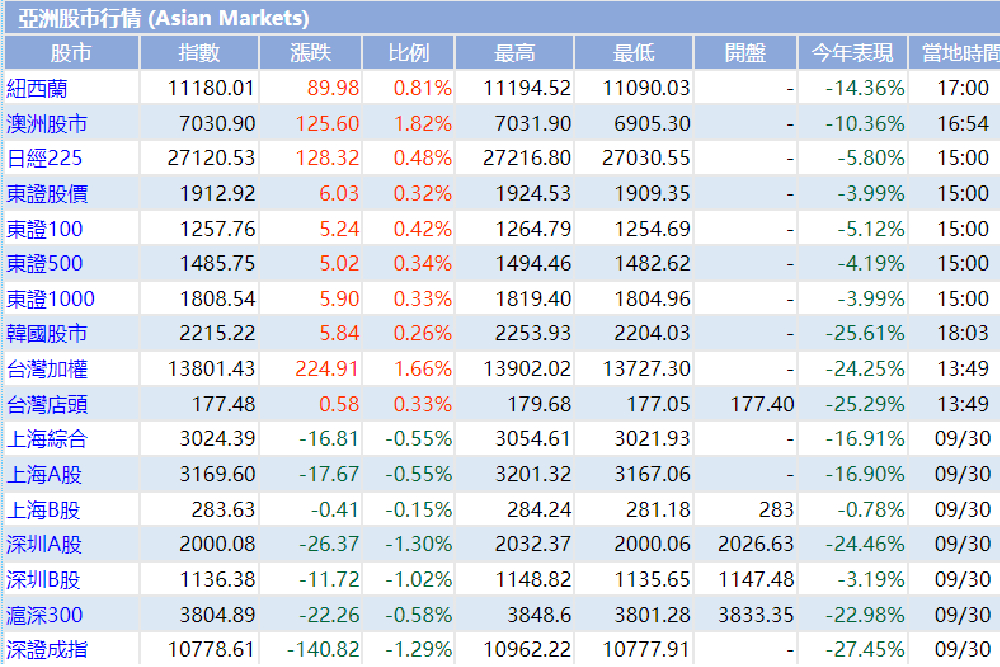Open the 澳洲股市 market link
1000x667 pixels.
(x=47, y=123)
